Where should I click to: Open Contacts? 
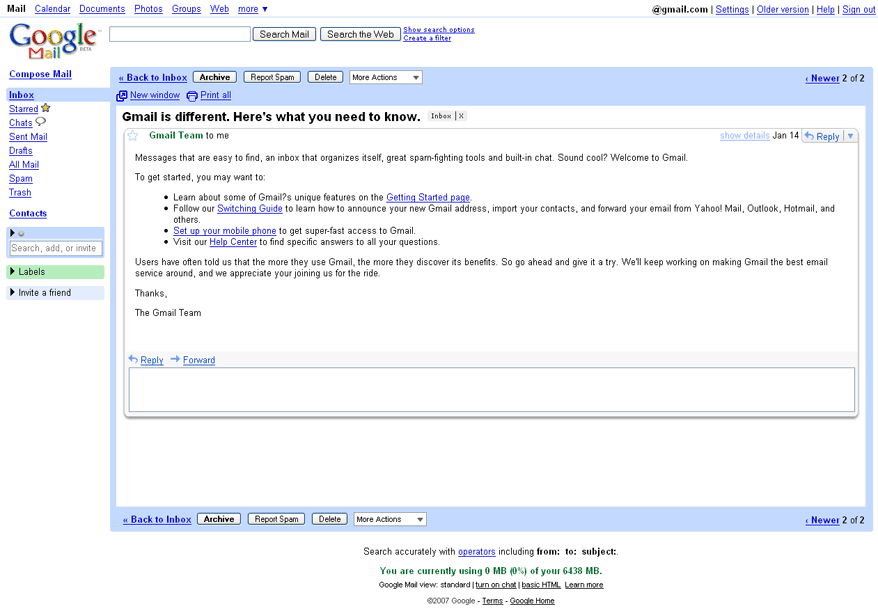[28, 213]
